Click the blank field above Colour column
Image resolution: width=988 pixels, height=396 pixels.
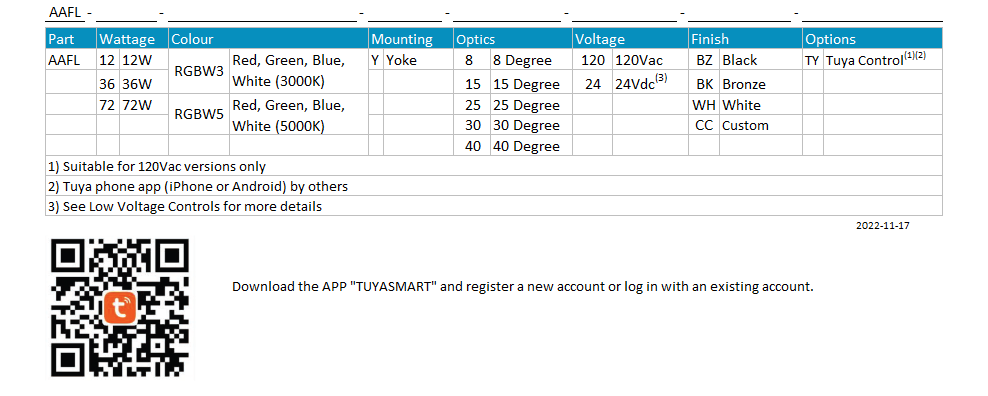pos(262,14)
